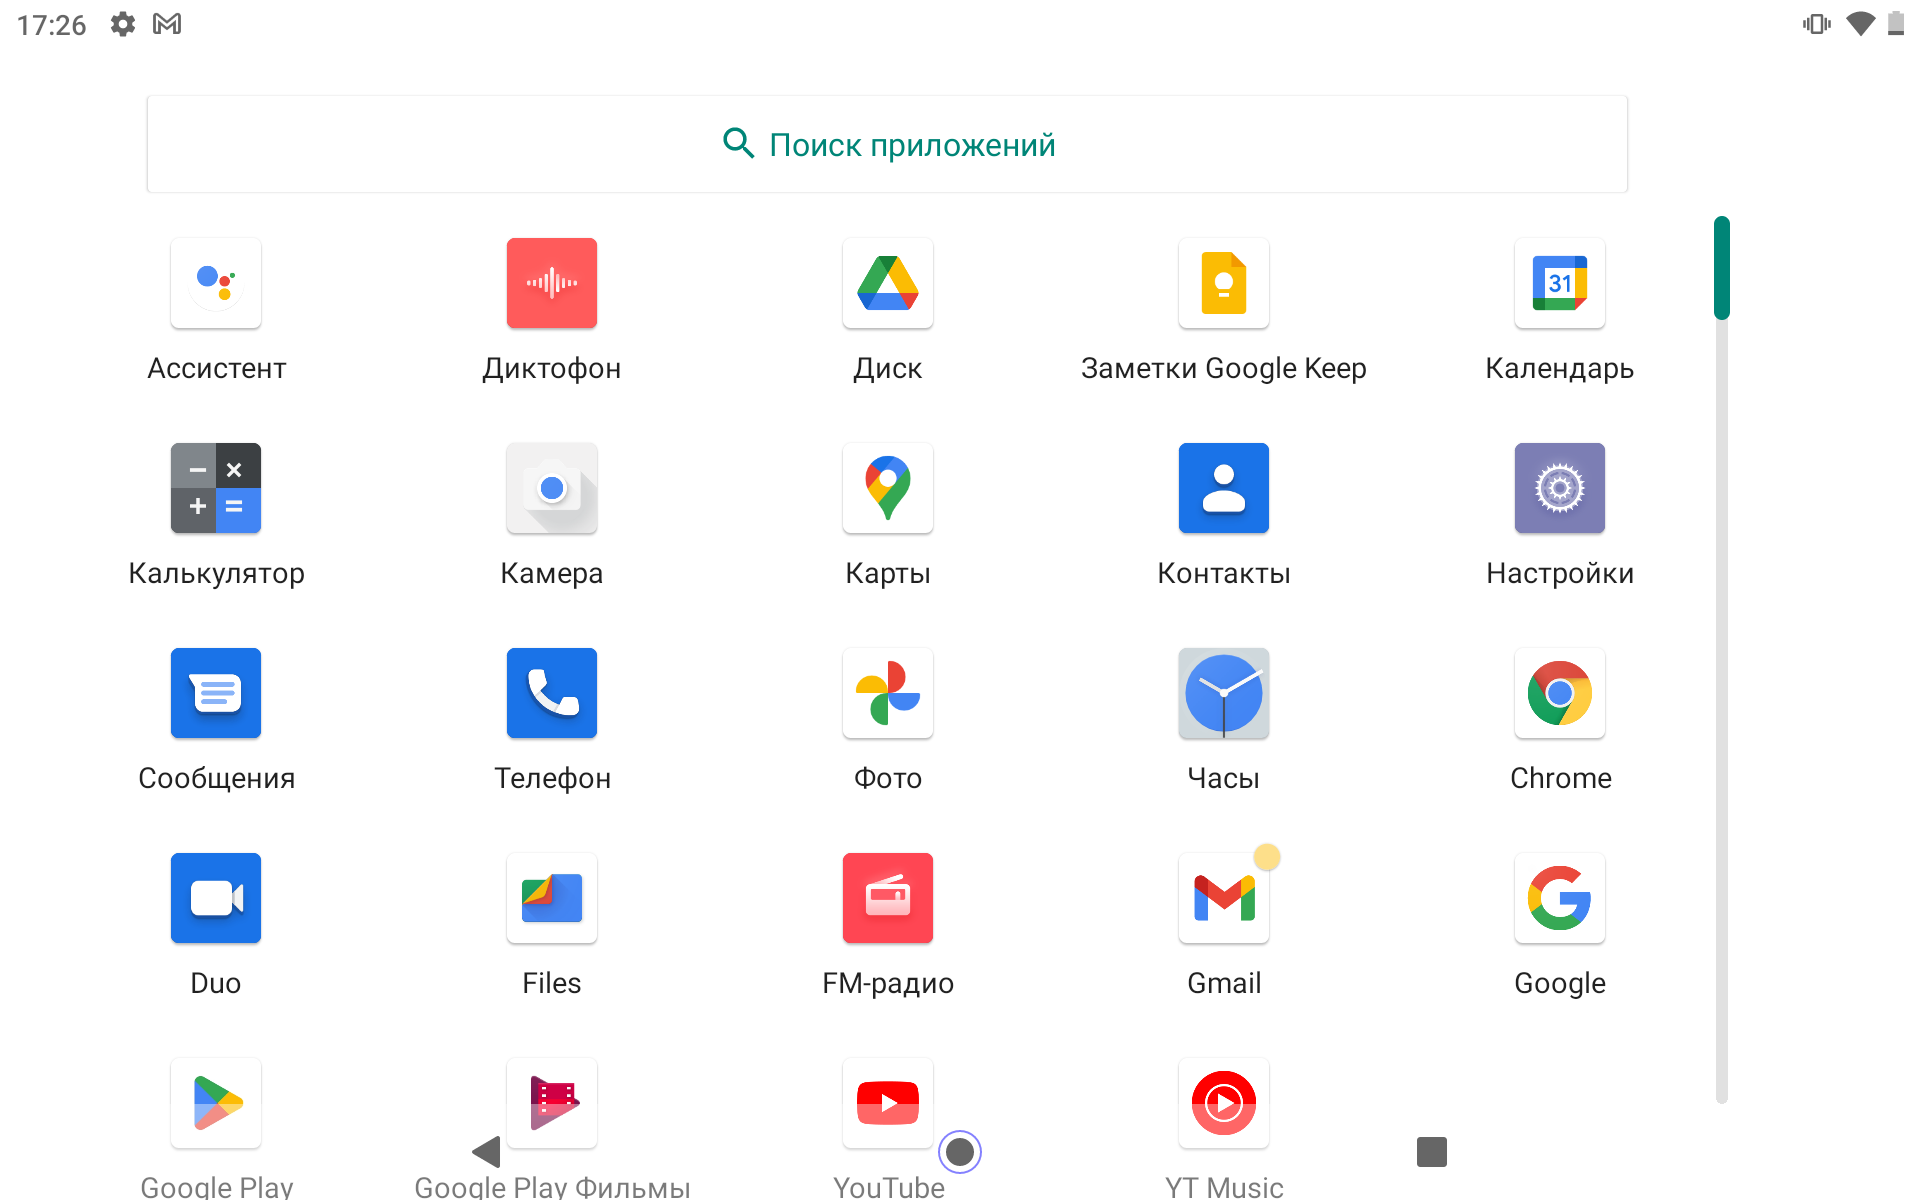Tap the Поиск приложений search field

pyautogui.click(x=888, y=145)
